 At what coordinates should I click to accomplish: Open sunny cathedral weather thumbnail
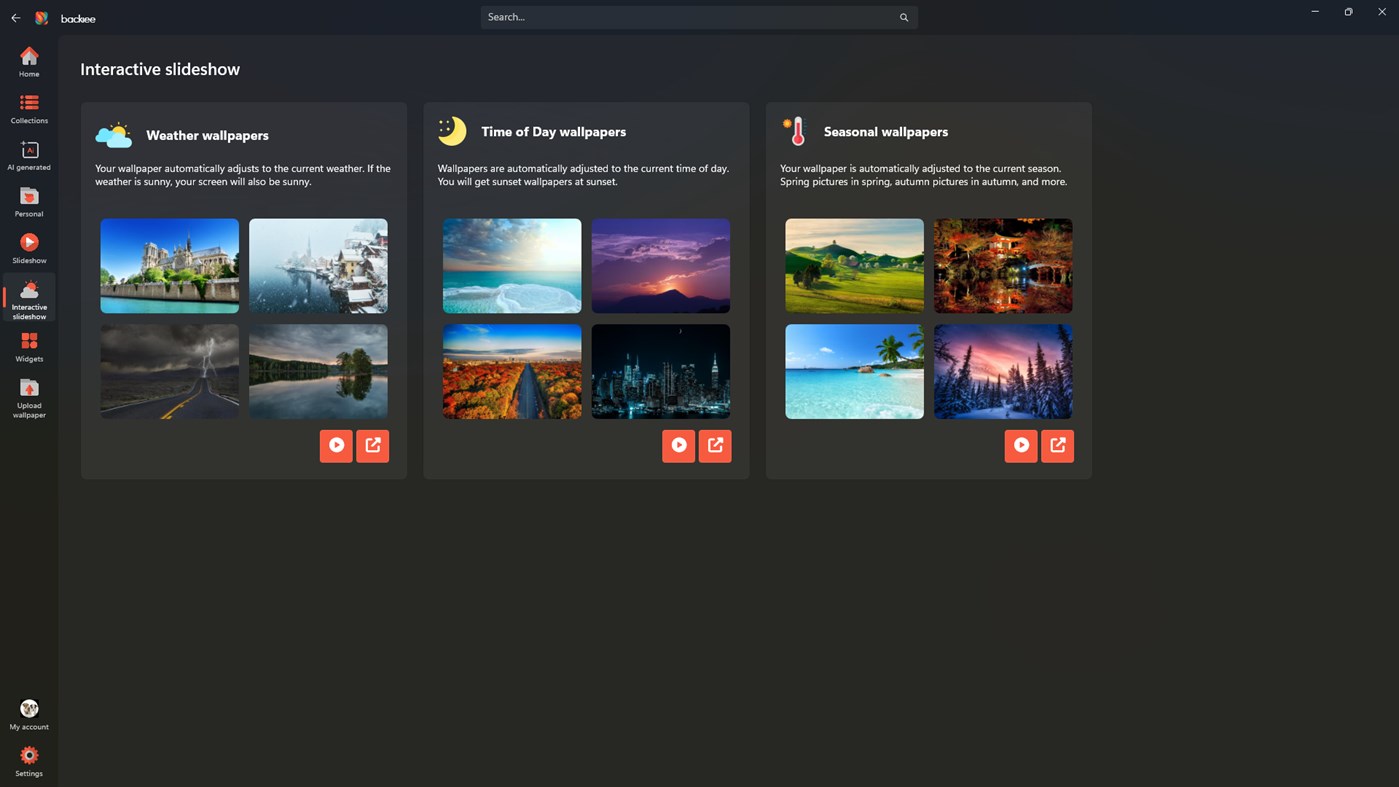(x=170, y=266)
